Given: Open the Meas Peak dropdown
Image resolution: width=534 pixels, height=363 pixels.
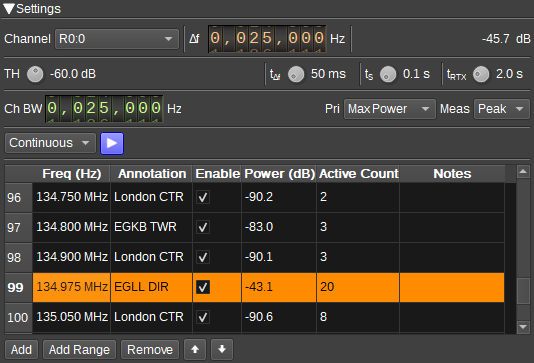Looking at the screenshot, I should (x=501, y=109).
